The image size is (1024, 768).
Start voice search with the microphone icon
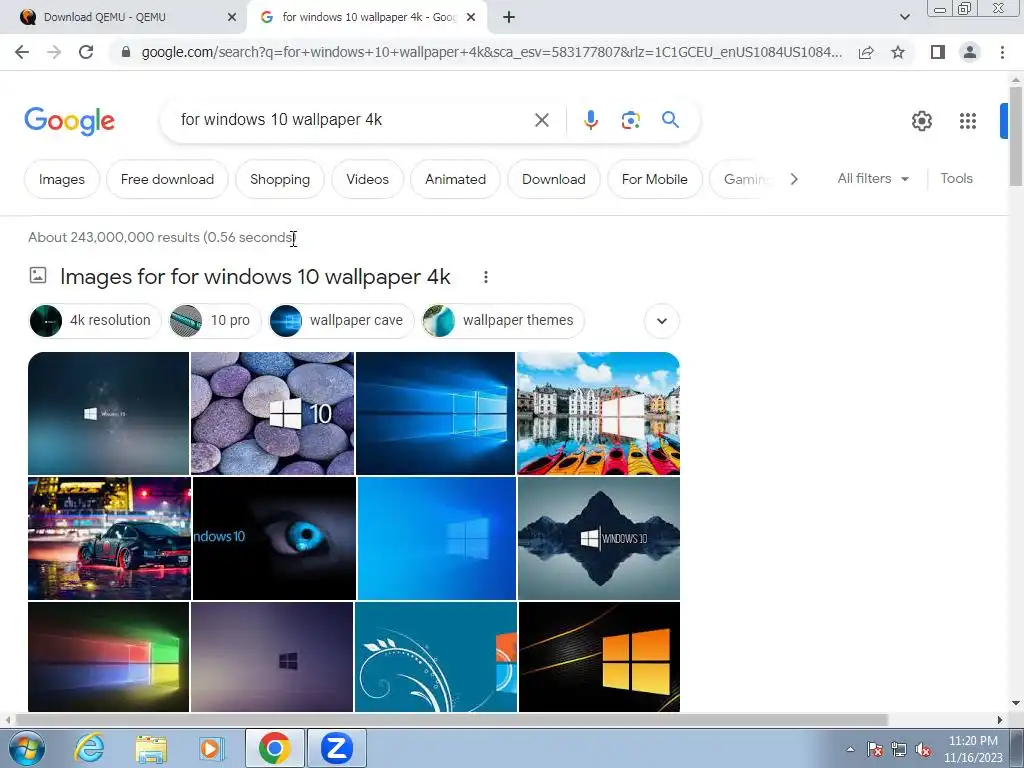click(x=590, y=120)
